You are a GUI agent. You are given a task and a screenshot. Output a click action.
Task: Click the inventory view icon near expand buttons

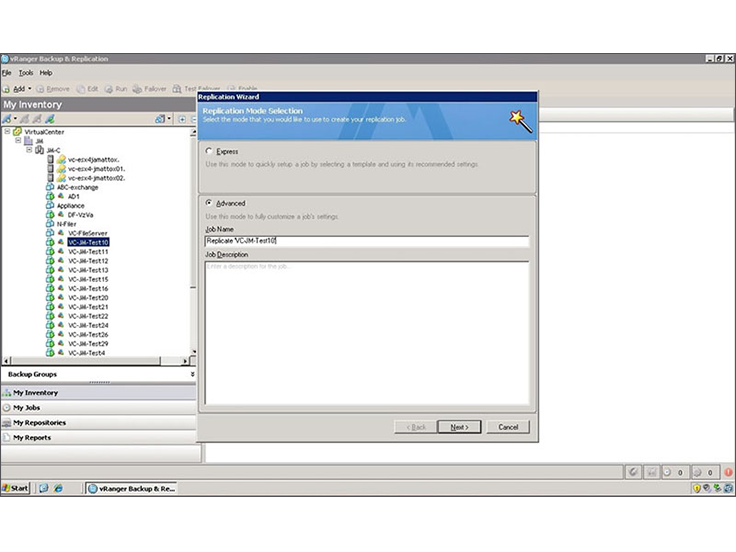(160, 119)
